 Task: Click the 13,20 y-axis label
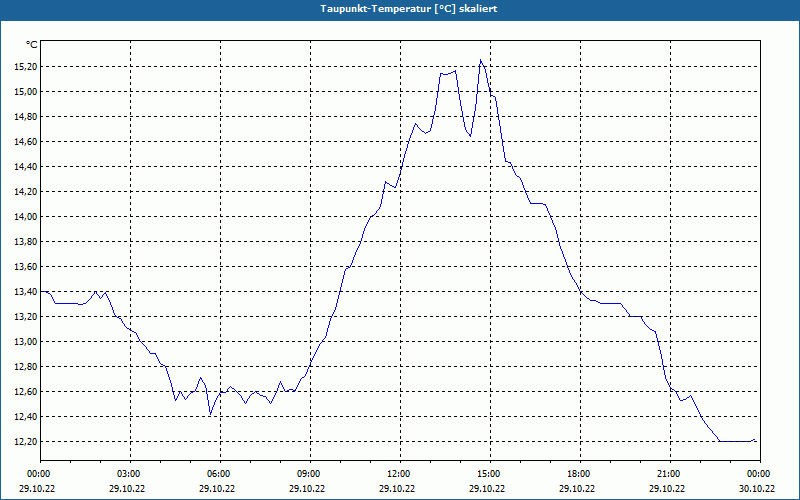[26, 317]
